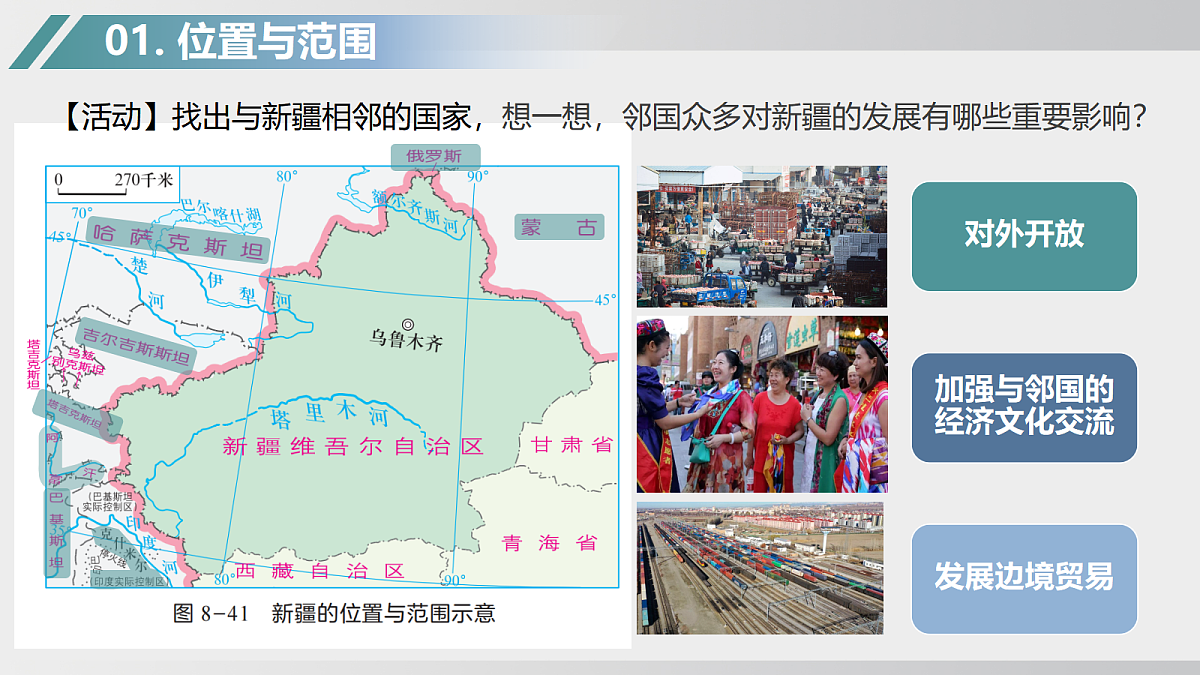This screenshot has height=675, width=1200.
Task: Click the caption '图 8-41 新疆的位置与范围示意'
Action: (334, 613)
